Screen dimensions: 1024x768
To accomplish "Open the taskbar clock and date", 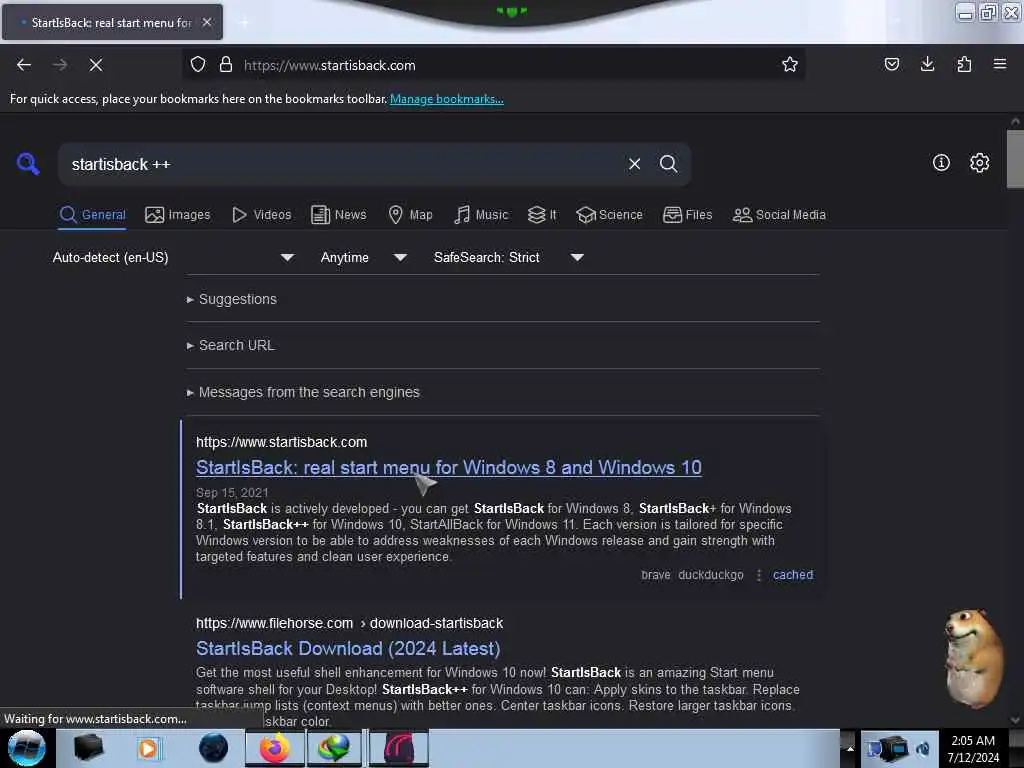I will tap(973, 749).
